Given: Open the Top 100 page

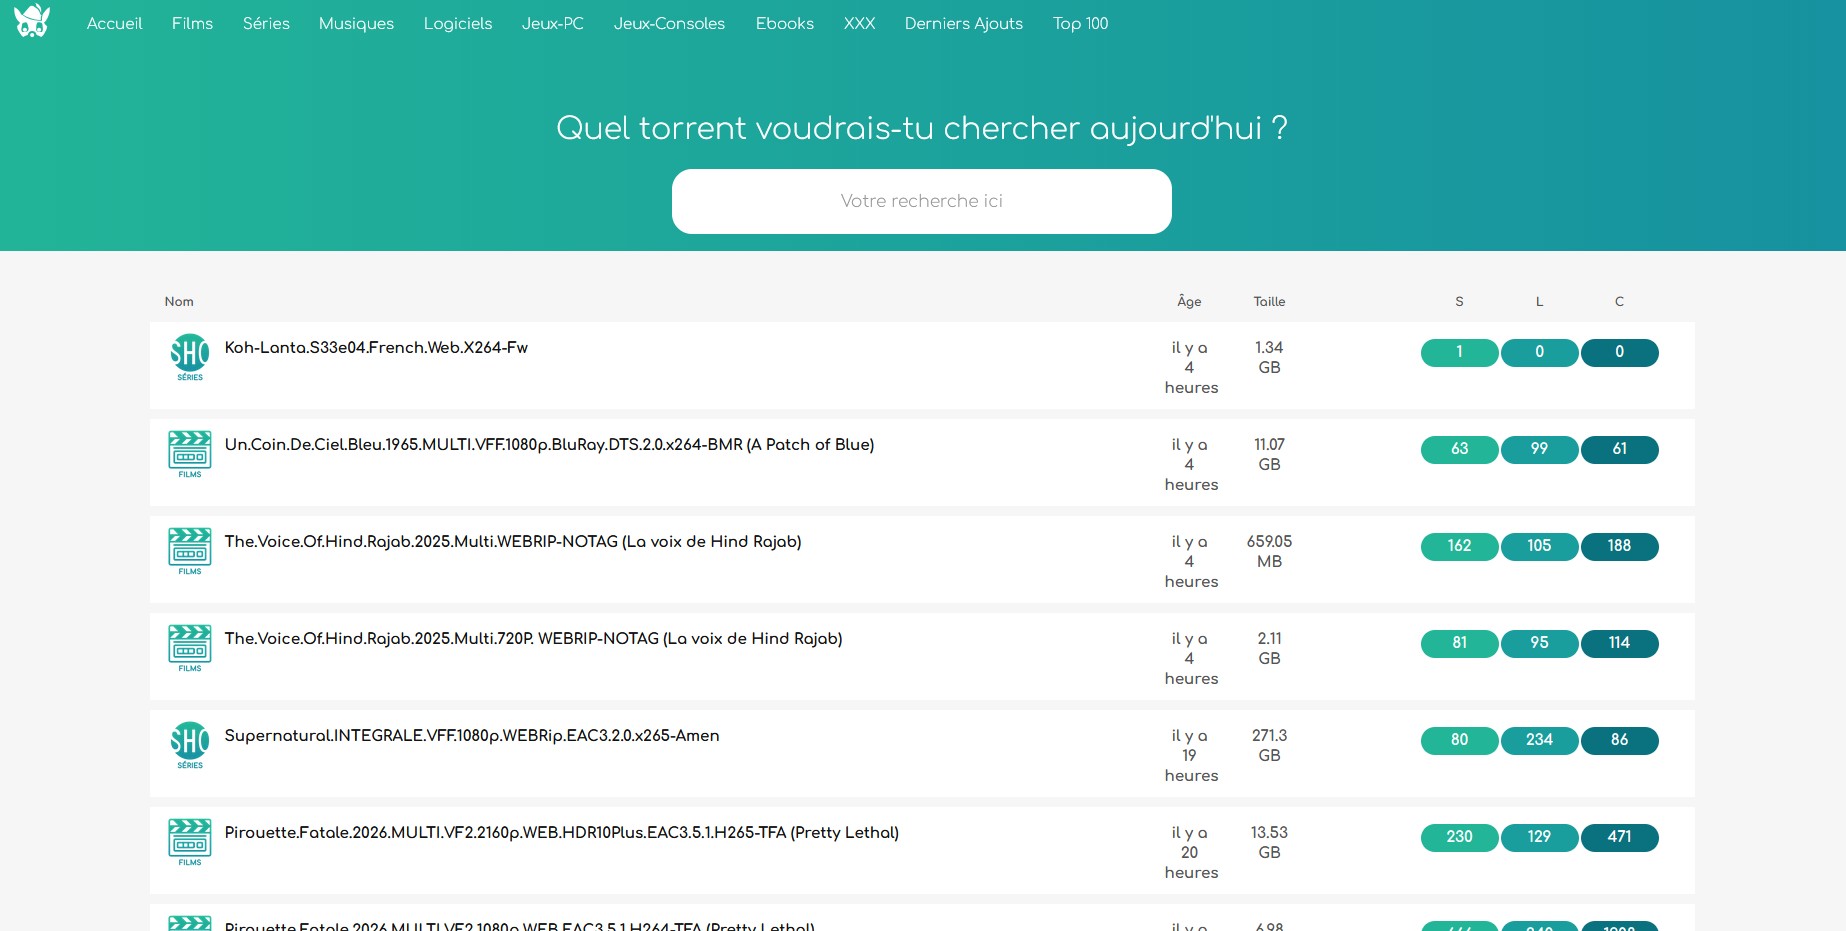Looking at the screenshot, I should [1080, 23].
